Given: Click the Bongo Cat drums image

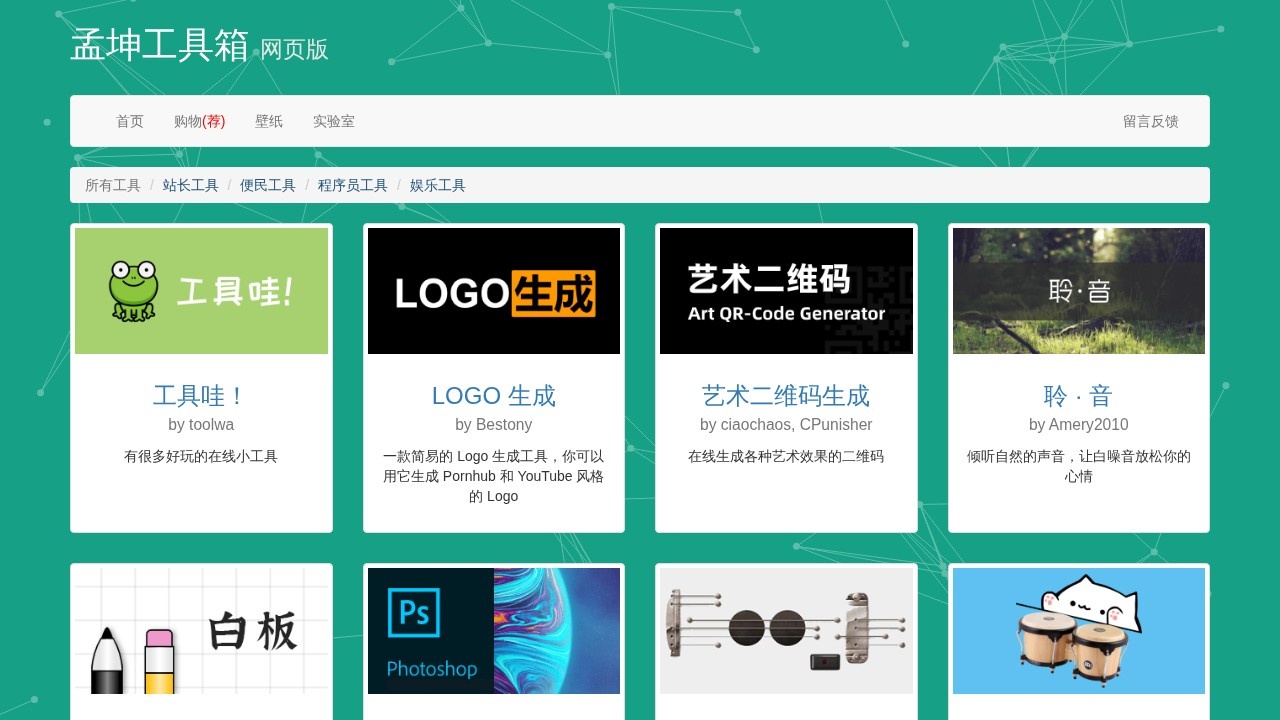Looking at the screenshot, I should click(1078, 630).
